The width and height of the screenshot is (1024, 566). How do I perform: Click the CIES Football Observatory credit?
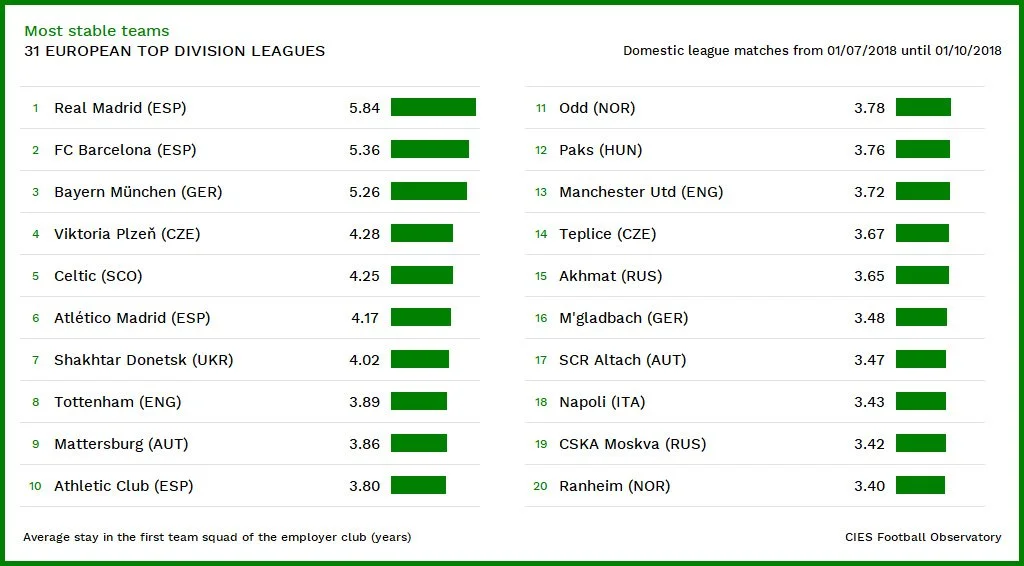pyautogui.click(x=922, y=537)
